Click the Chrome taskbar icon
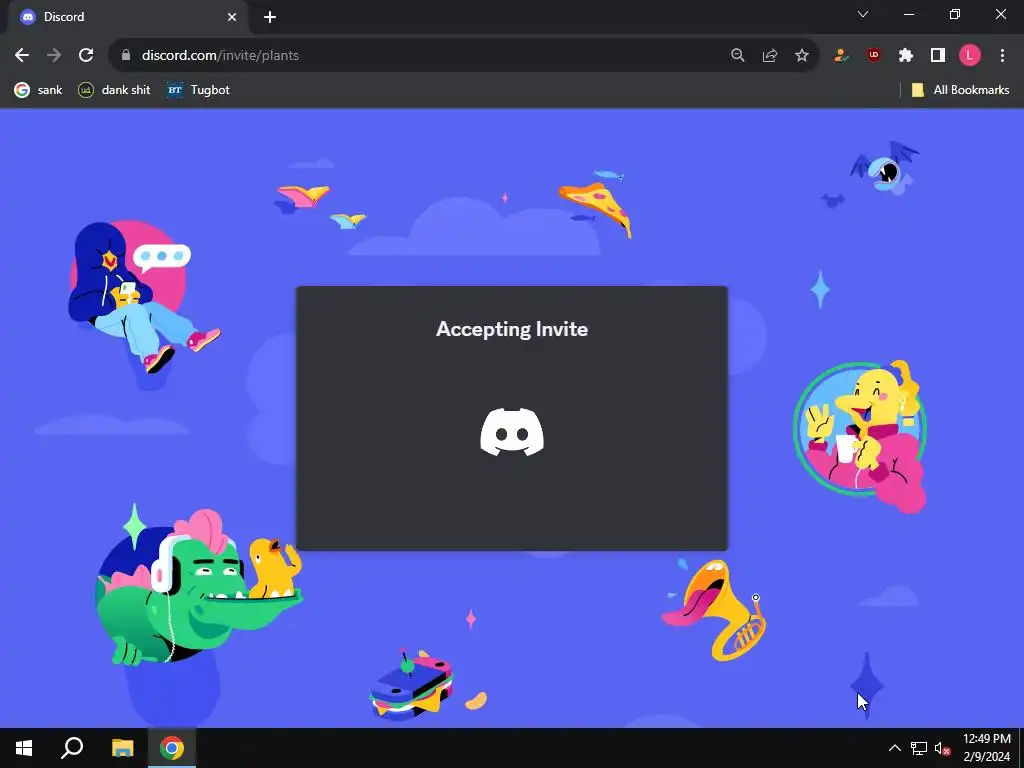The image size is (1024, 768). click(172, 748)
